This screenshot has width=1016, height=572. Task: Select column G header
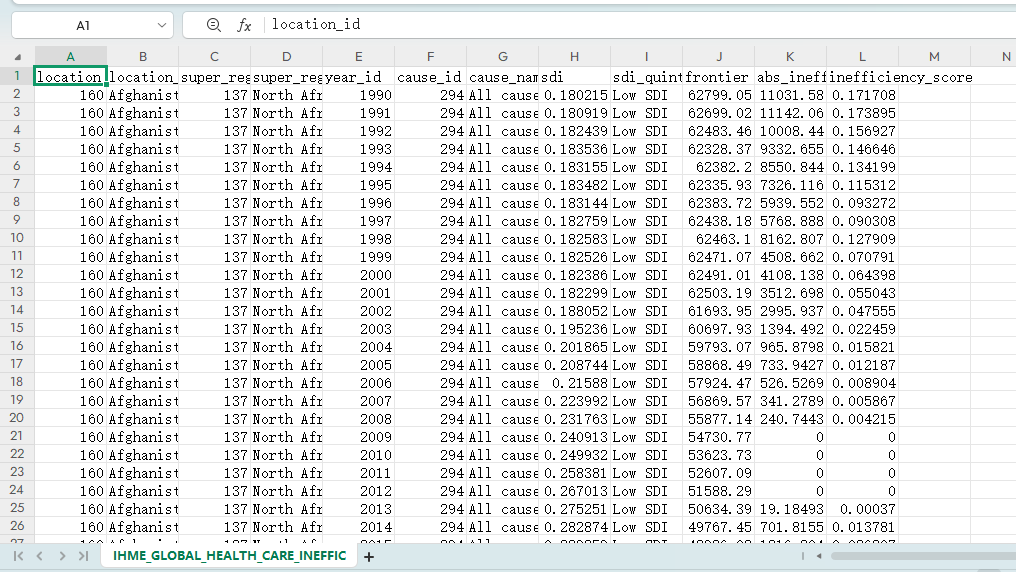[502, 57]
